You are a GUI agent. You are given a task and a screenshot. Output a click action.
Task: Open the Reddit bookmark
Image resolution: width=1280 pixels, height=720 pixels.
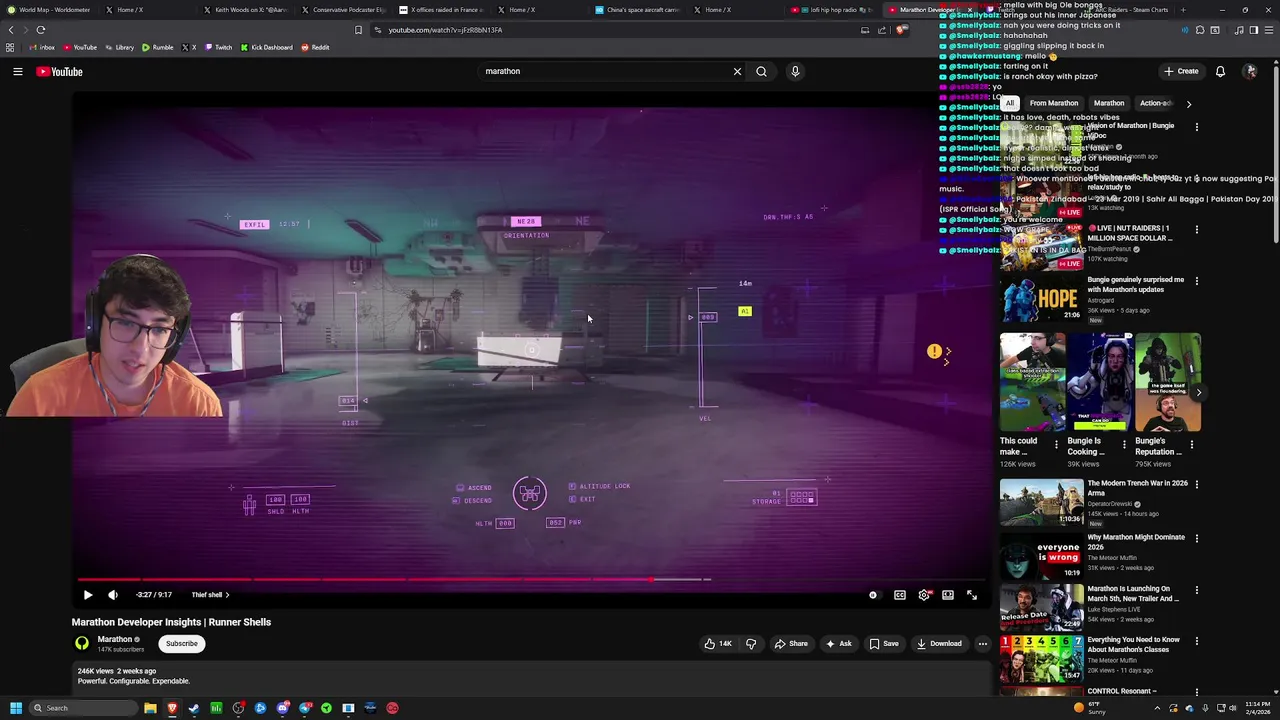(x=315, y=47)
